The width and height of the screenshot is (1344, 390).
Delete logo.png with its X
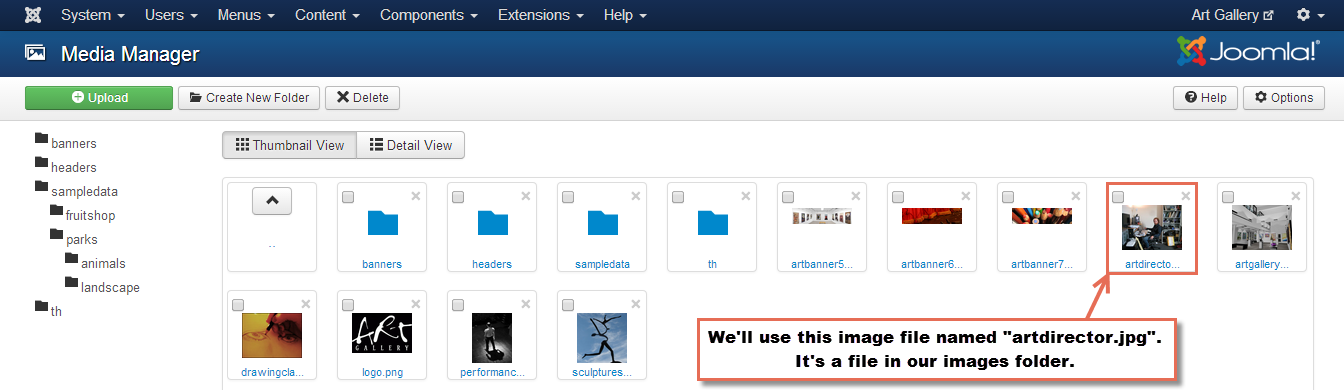click(x=416, y=304)
